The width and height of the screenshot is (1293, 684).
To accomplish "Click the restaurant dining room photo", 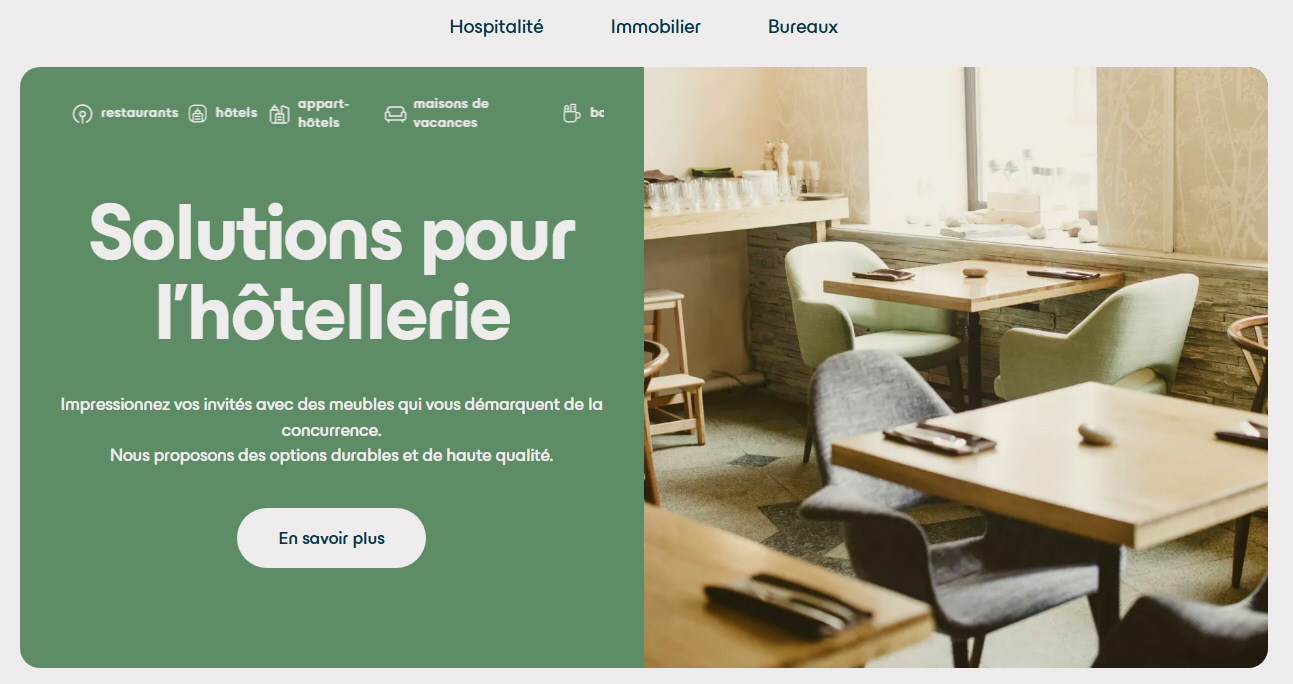I will pyautogui.click(x=956, y=367).
